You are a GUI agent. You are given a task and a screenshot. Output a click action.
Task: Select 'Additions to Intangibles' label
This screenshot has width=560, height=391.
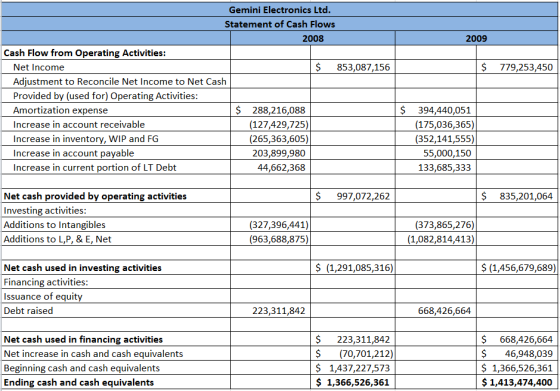tap(54, 225)
